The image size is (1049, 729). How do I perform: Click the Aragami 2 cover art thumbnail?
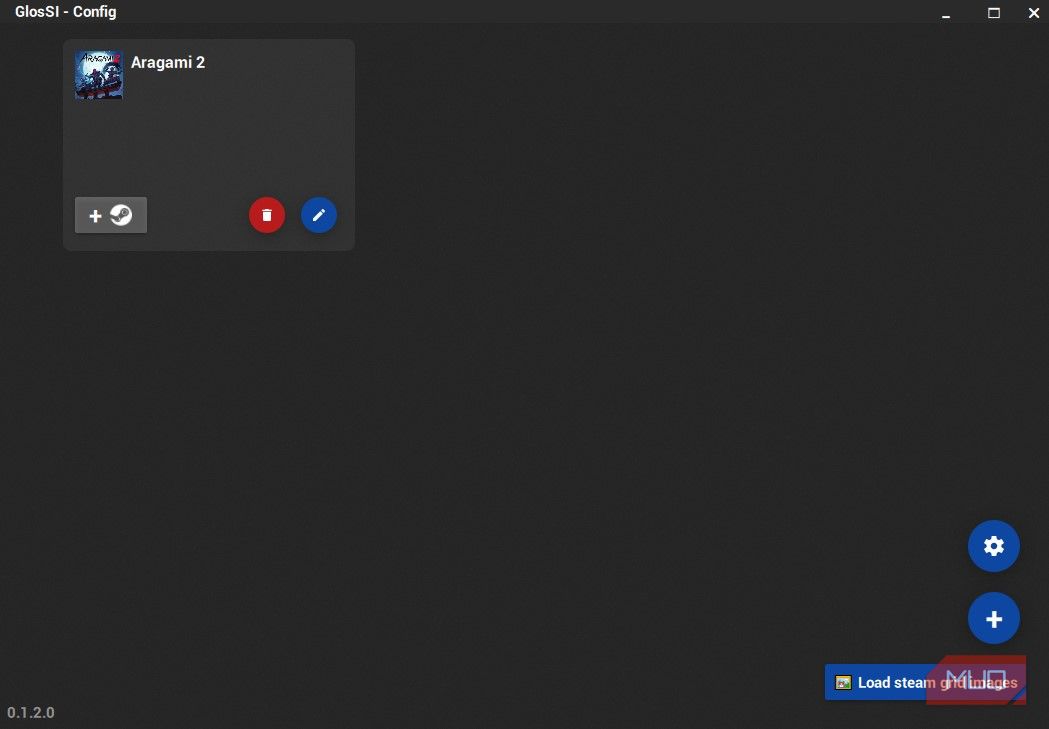point(99,75)
